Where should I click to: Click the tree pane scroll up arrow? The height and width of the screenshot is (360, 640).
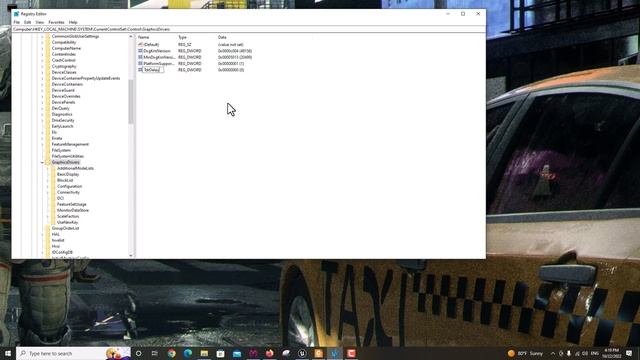click(x=131, y=37)
